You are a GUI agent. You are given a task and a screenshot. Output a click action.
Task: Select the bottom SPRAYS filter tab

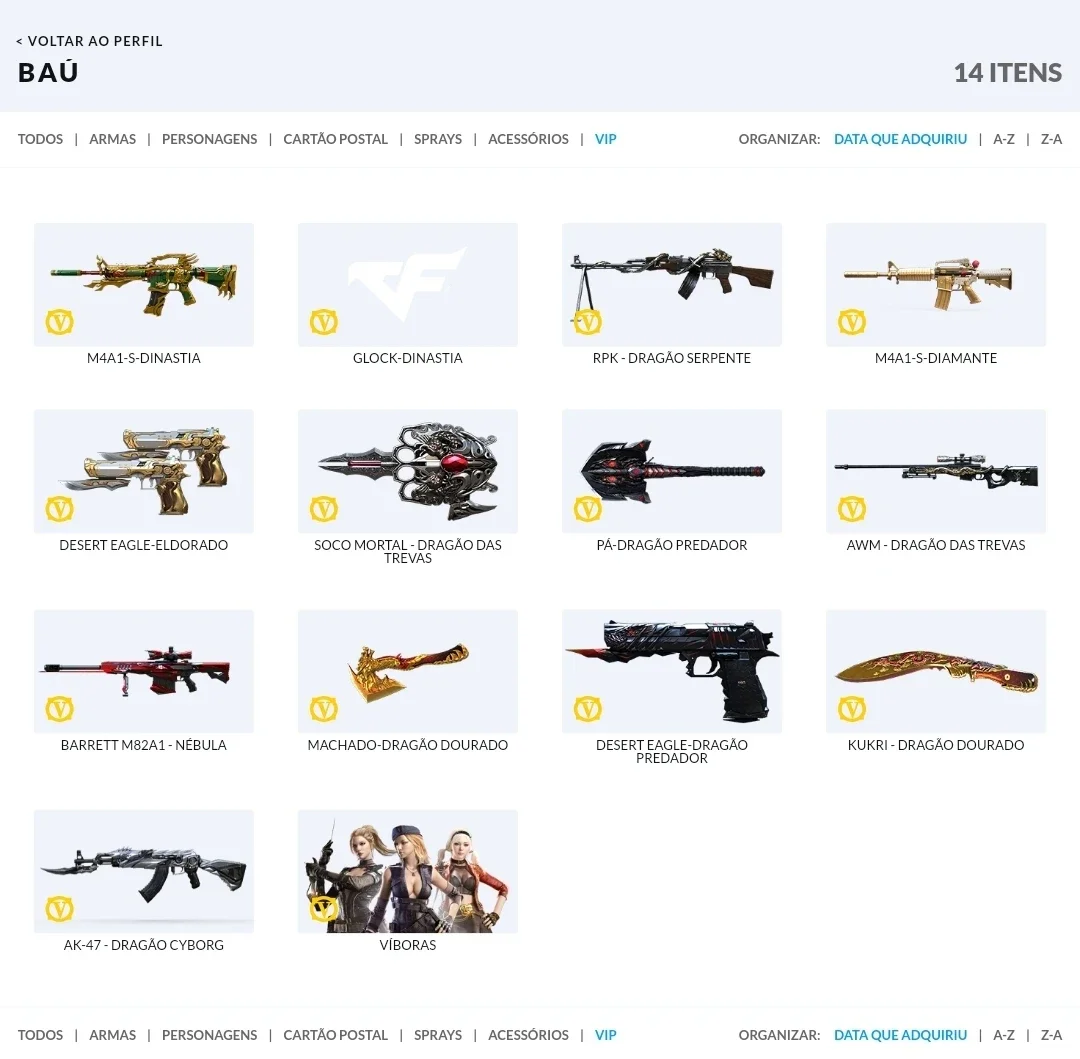tap(438, 1035)
